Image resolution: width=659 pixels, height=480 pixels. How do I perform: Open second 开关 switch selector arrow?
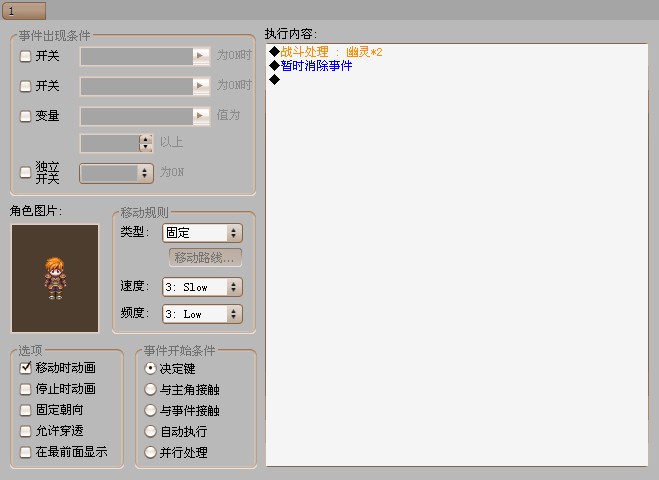(201, 86)
